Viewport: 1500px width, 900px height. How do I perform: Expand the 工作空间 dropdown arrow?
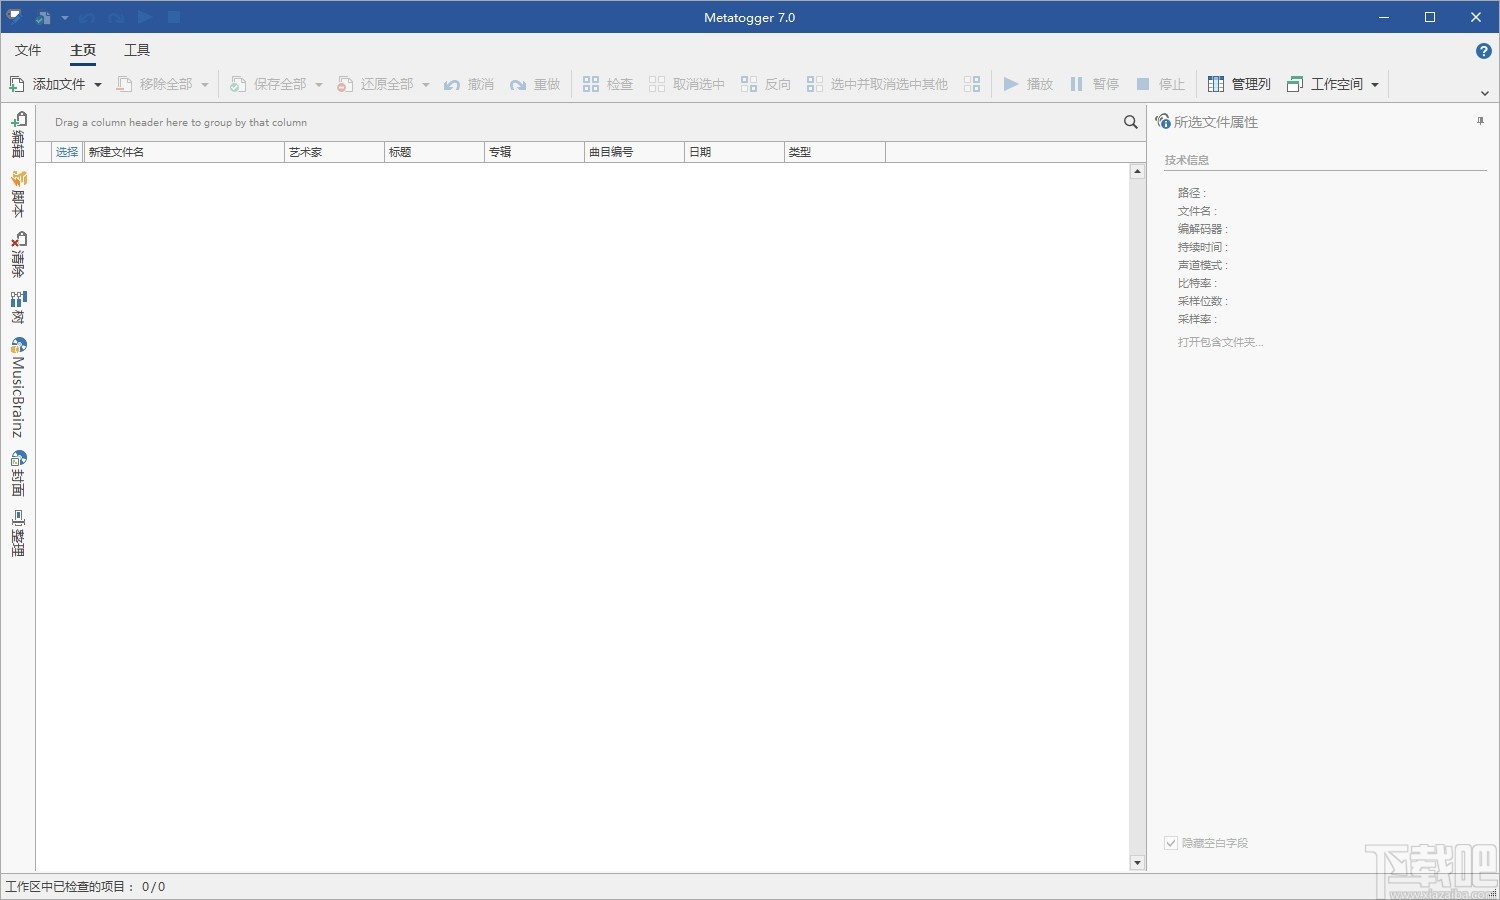point(1376,85)
